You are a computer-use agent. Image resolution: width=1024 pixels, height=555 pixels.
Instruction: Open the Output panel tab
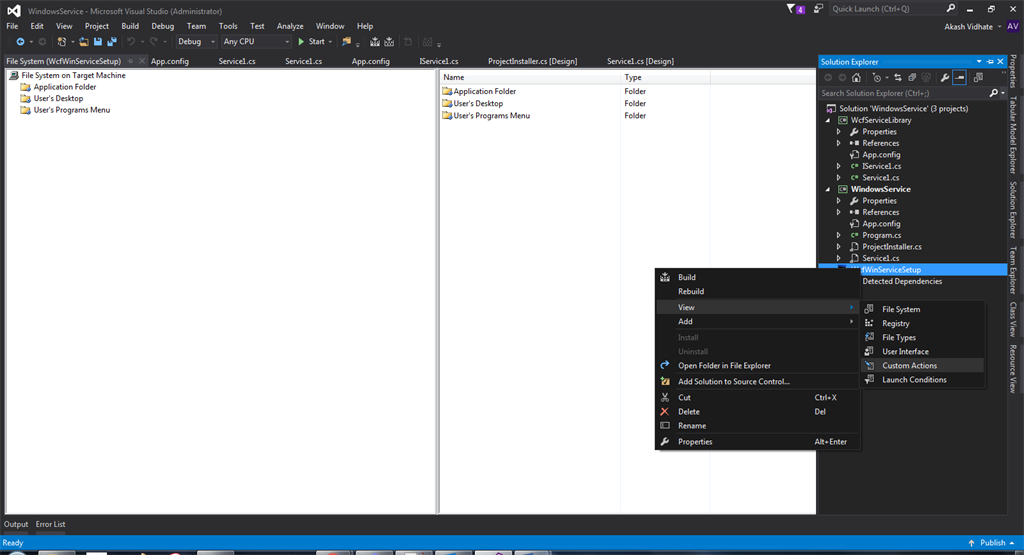tap(16, 524)
